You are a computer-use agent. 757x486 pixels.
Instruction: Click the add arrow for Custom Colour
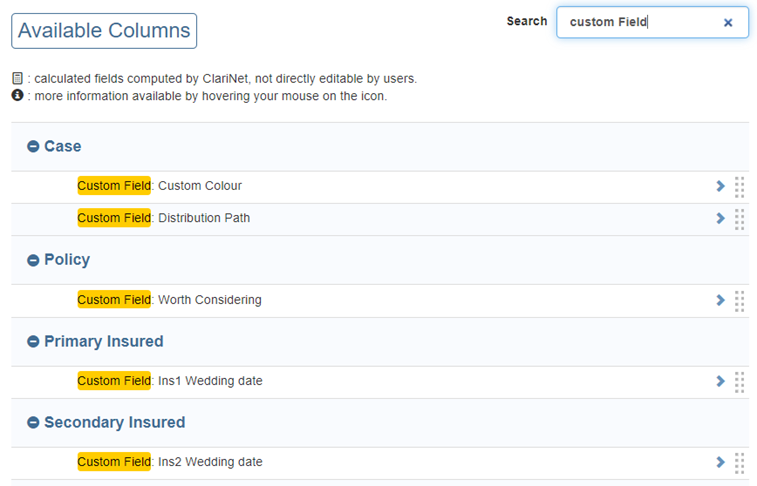720,186
